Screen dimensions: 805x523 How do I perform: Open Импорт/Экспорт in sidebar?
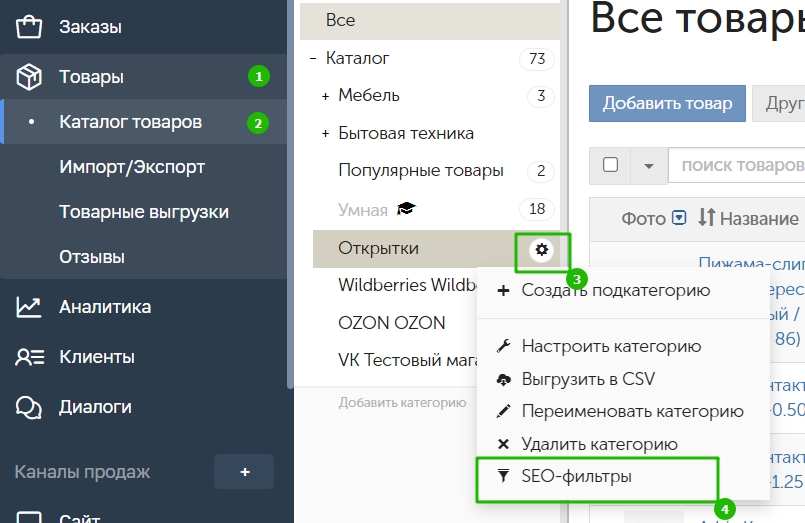[132, 167]
